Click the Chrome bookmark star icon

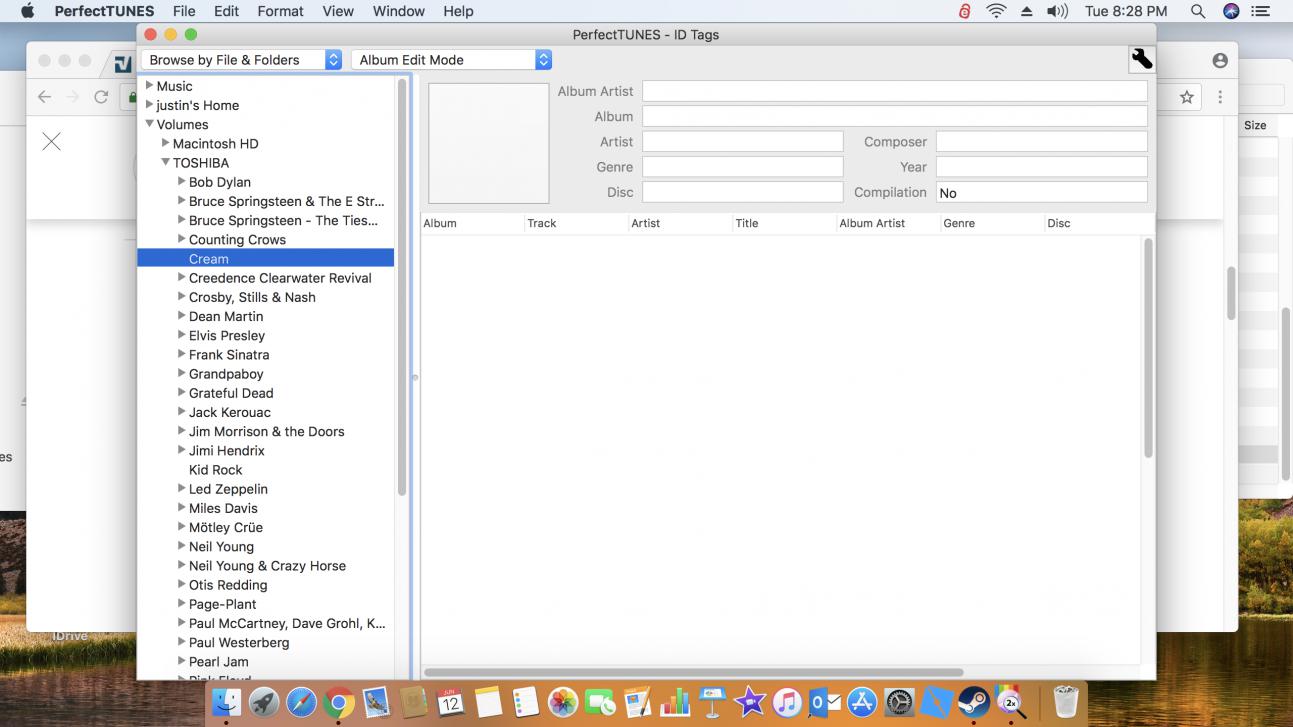(x=1186, y=97)
